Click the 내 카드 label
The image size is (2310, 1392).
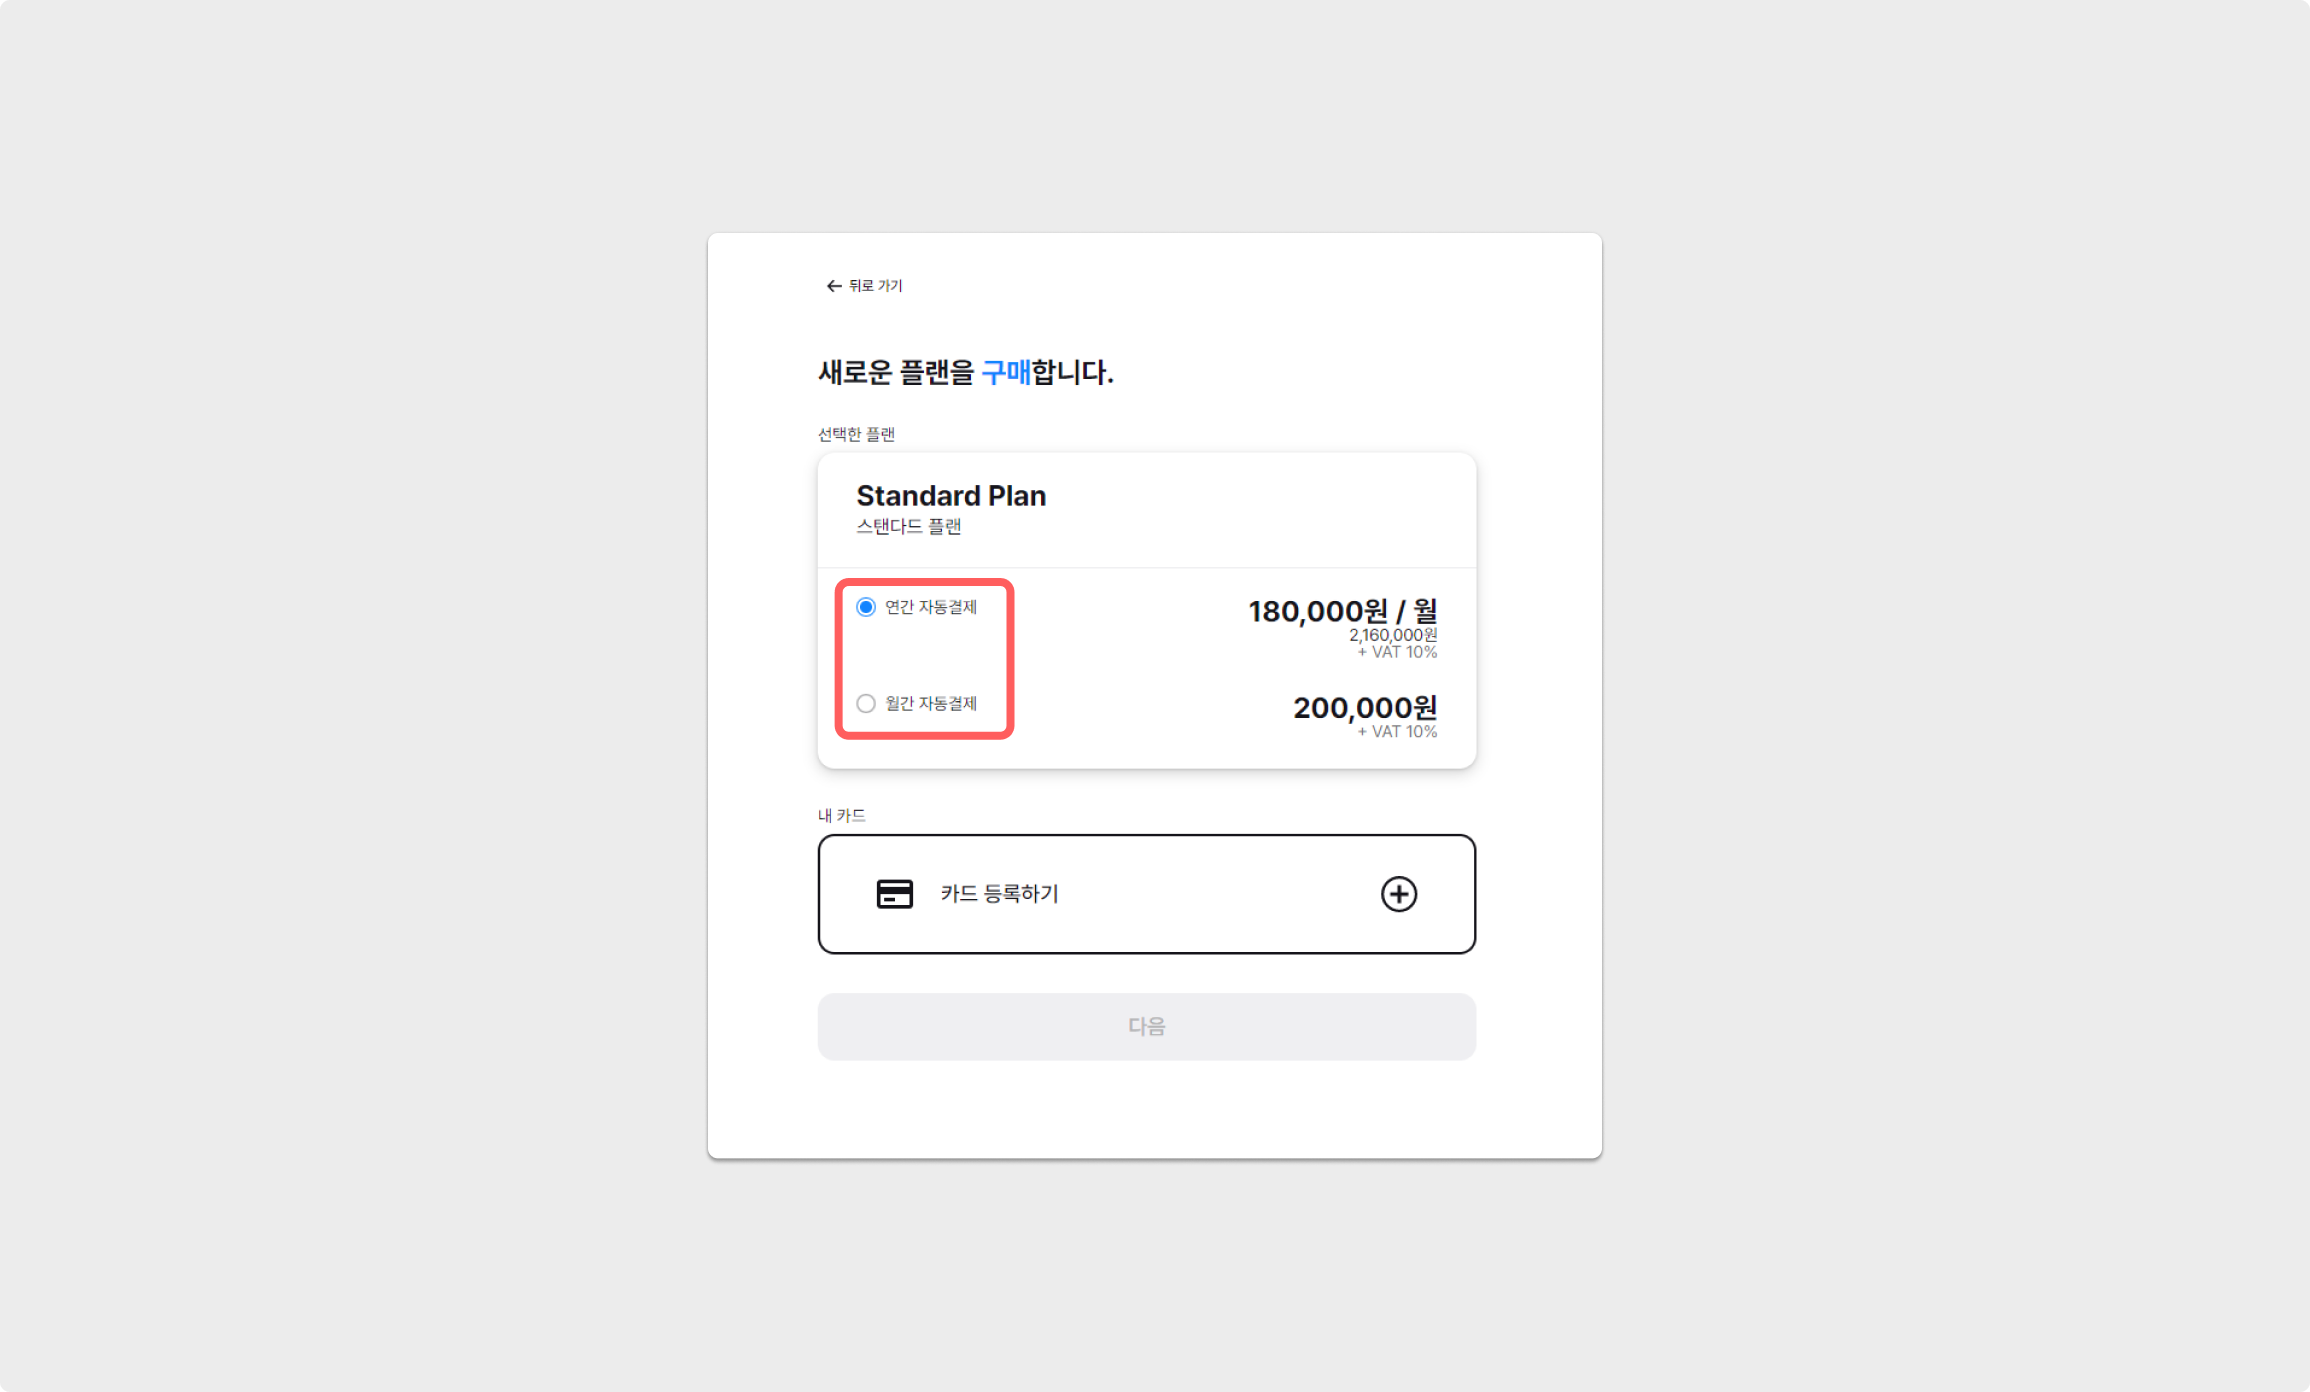[841, 816]
